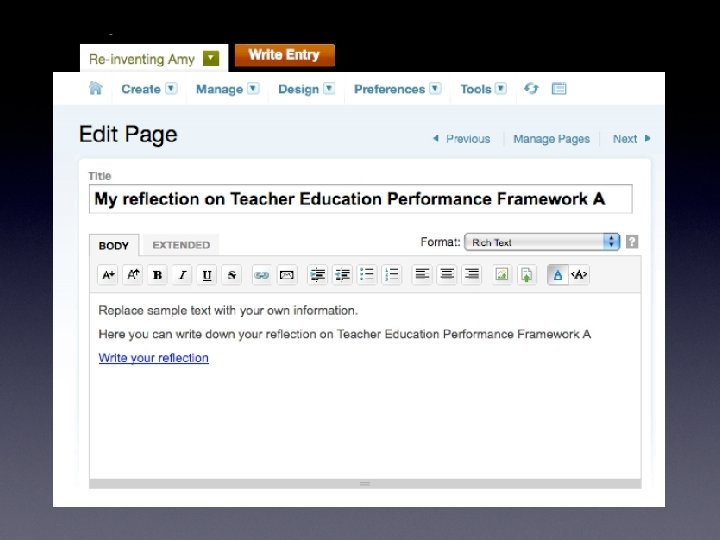Click 'Replace sample text' line in editor
The width and height of the screenshot is (720, 540).
tap(228, 310)
